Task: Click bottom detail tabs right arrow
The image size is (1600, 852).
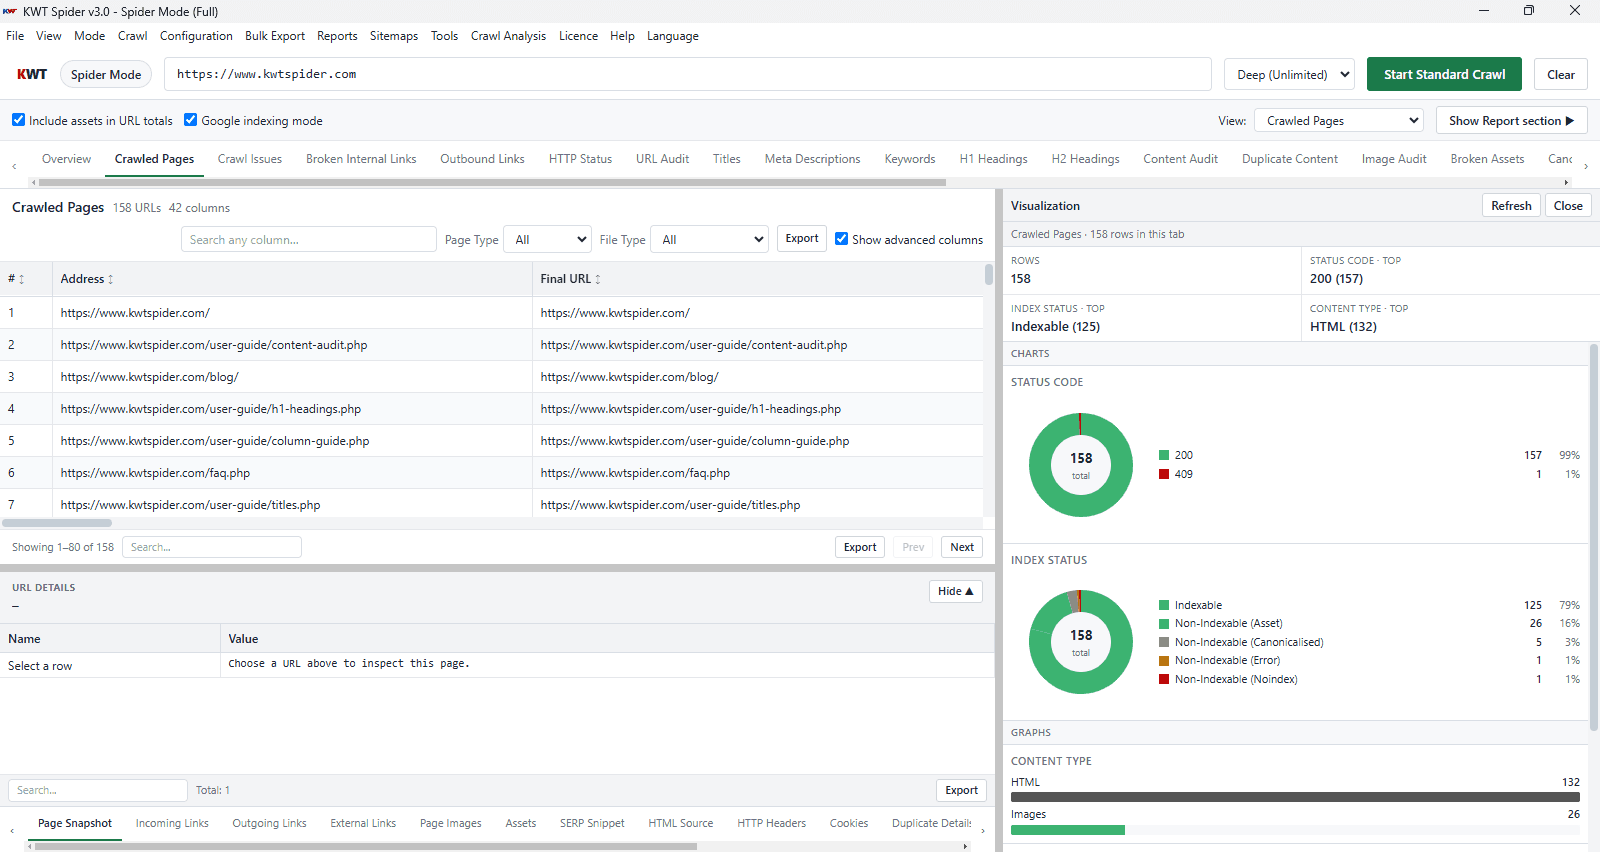Action: [x=983, y=830]
